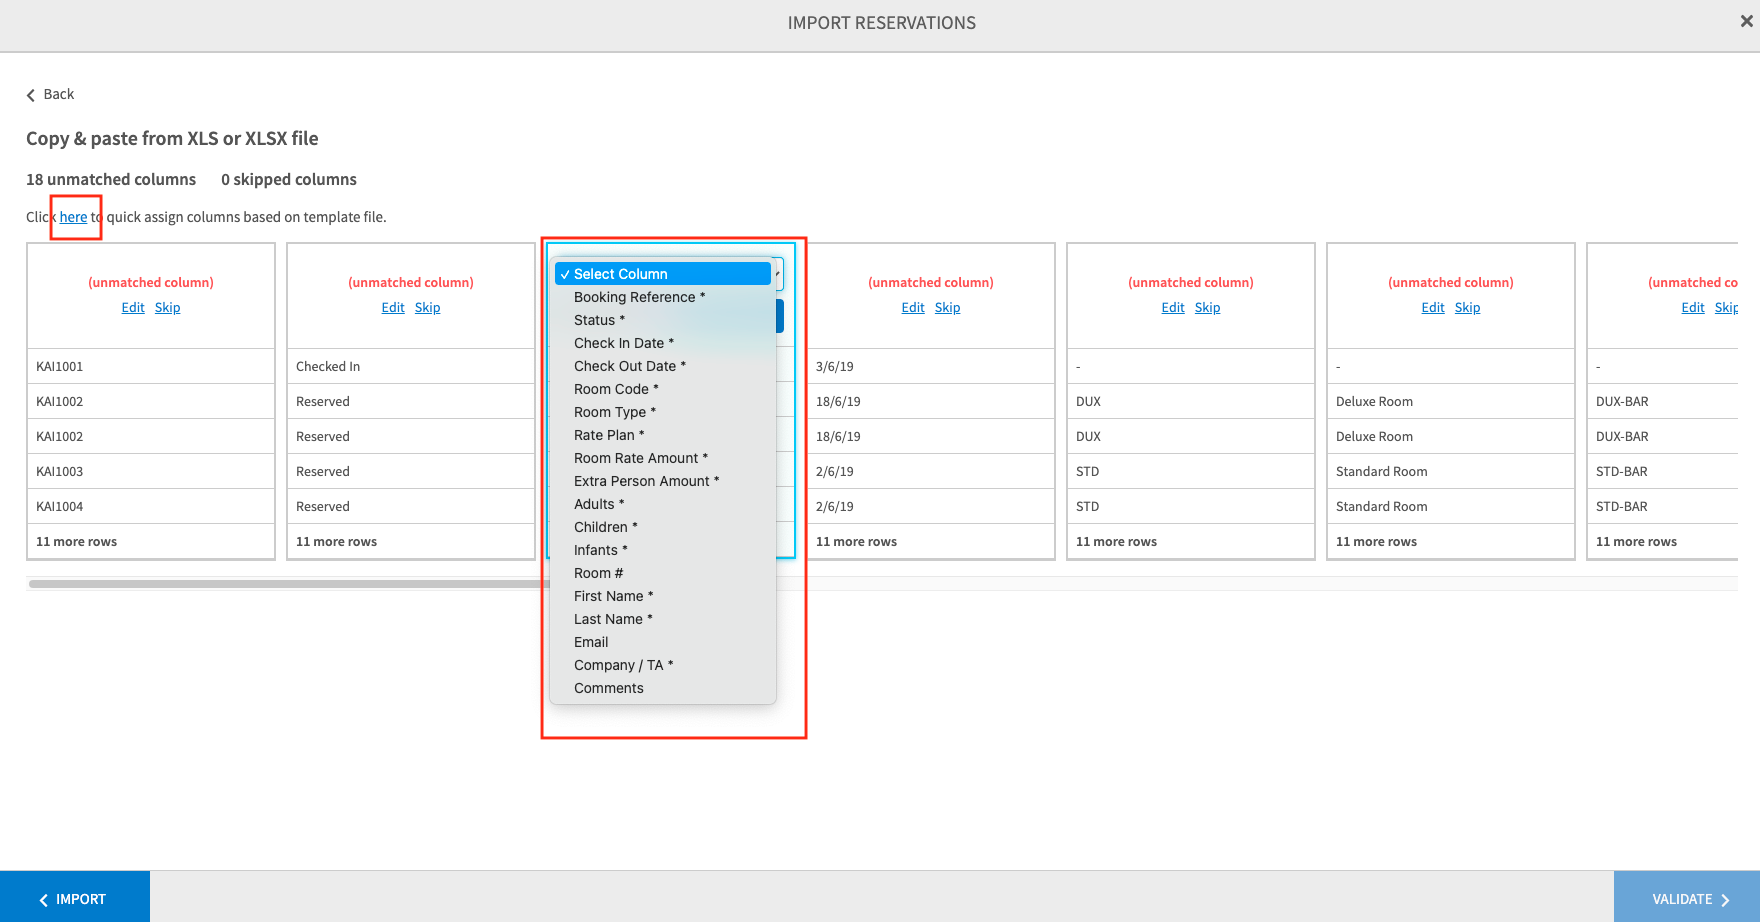
Task: Edit the first unmatched column
Action: pyautogui.click(x=133, y=308)
